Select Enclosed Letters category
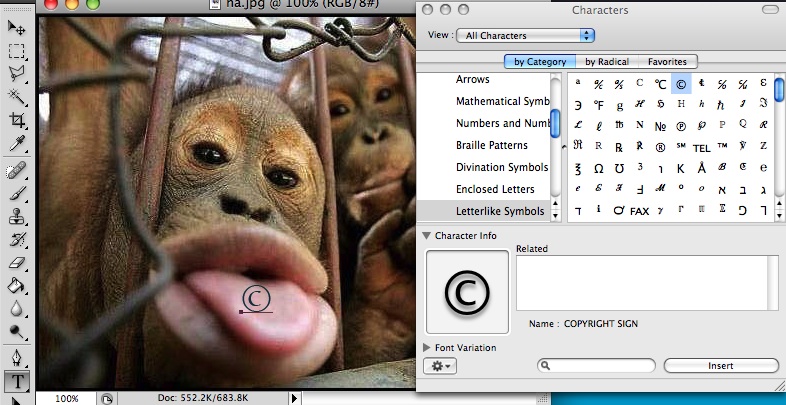The width and height of the screenshot is (786, 405). point(495,189)
